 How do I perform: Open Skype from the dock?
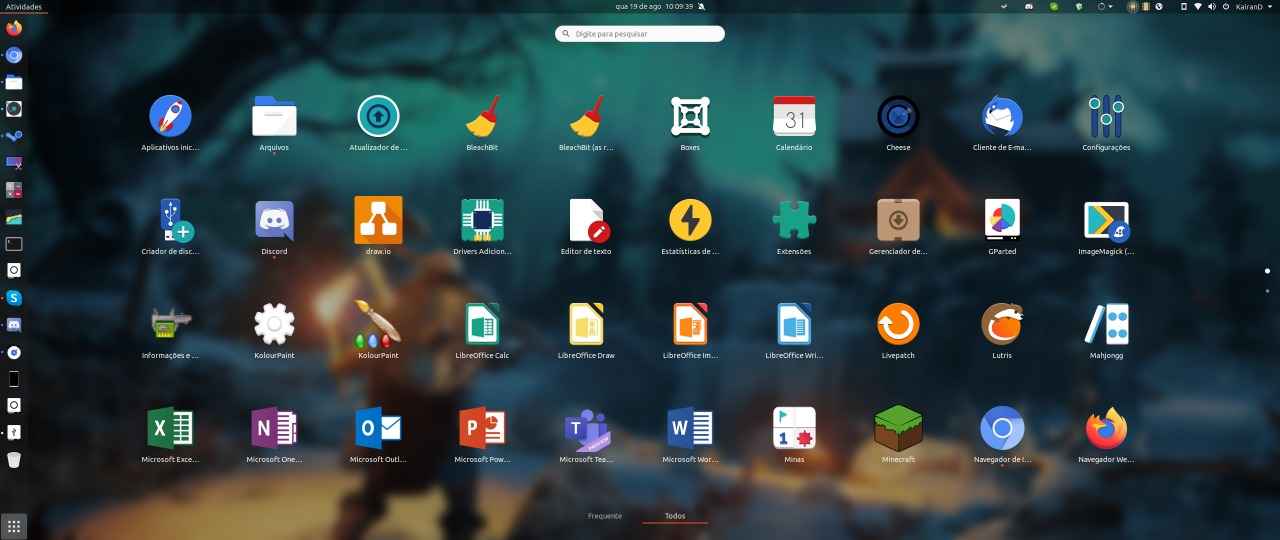click(x=13, y=298)
